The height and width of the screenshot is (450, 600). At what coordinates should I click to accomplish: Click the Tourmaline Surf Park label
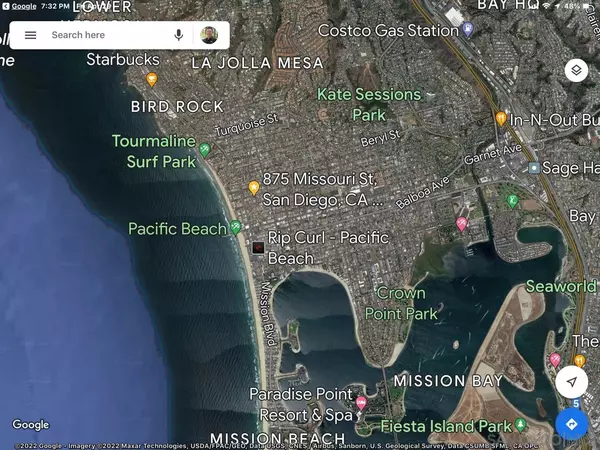pos(154,151)
